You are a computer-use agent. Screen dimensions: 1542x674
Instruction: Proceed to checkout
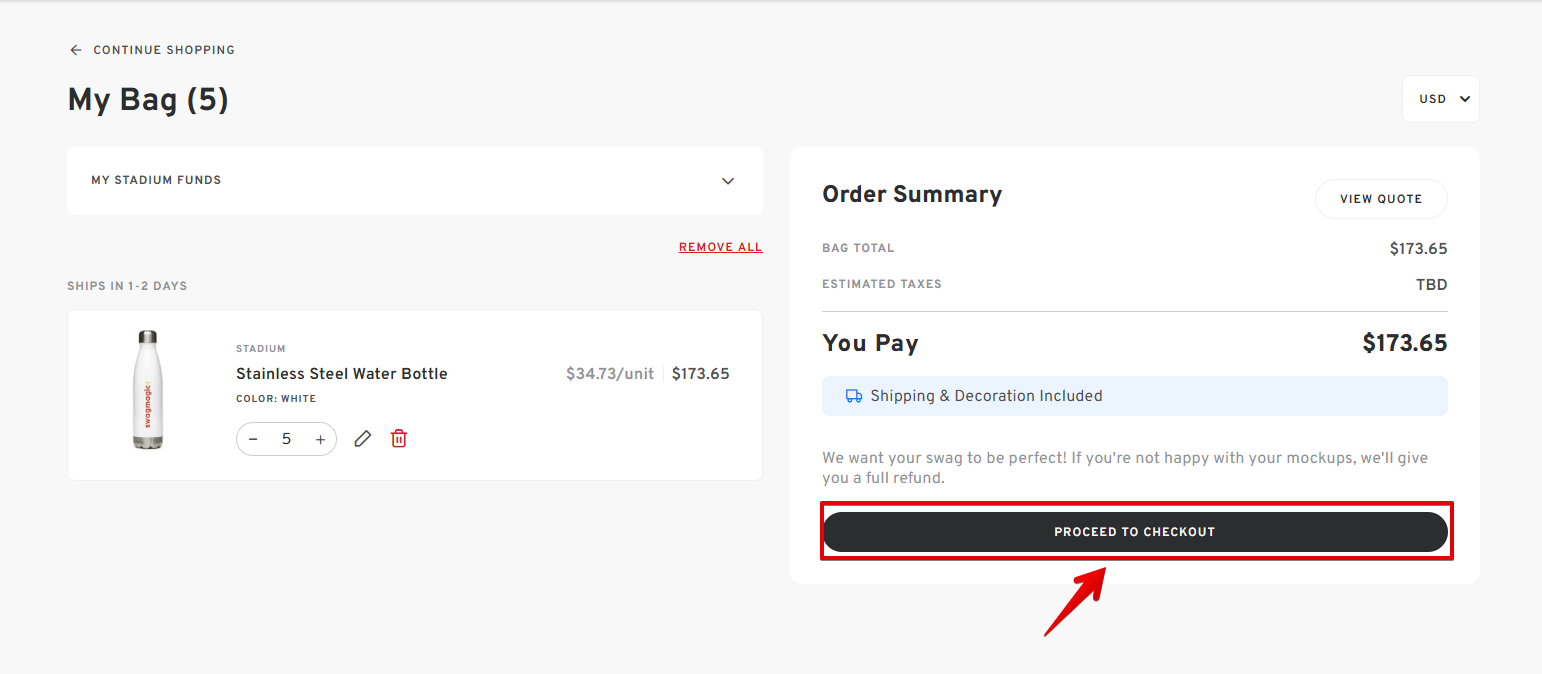[x=1135, y=532]
